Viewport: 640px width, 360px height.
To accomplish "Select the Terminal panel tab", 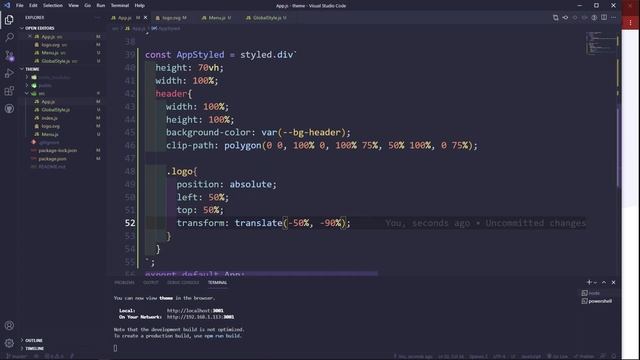I will (x=218, y=282).
